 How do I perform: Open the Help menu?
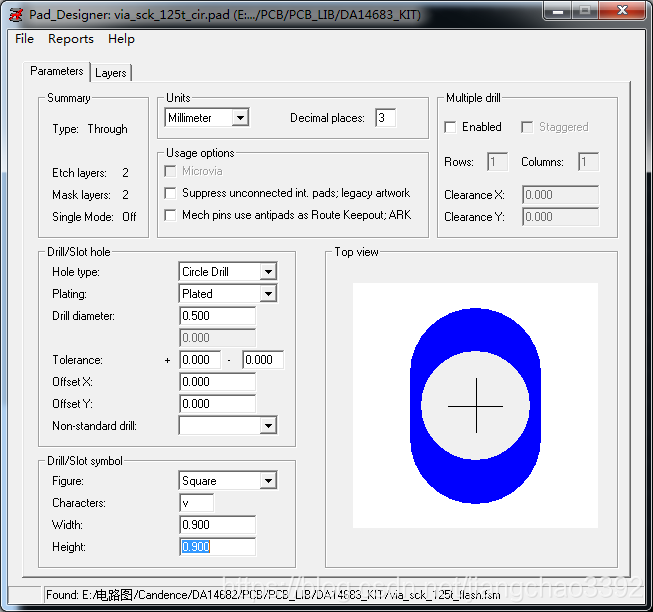coord(121,39)
